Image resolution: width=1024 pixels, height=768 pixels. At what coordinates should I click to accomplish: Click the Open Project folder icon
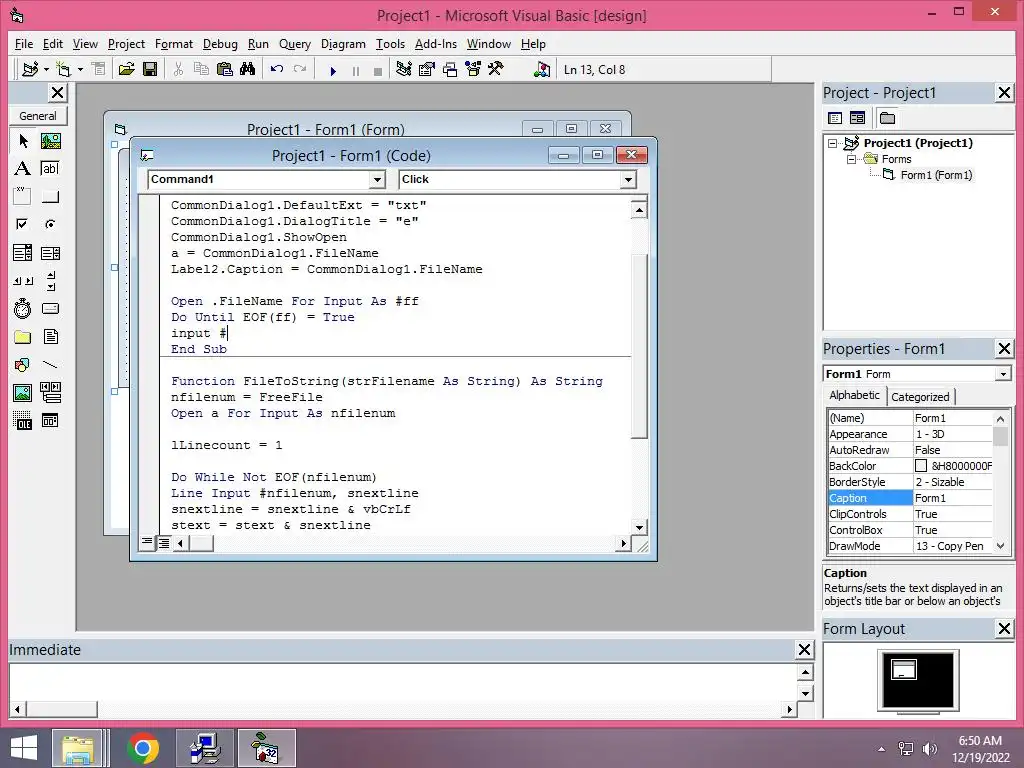(x=126, y=69)
